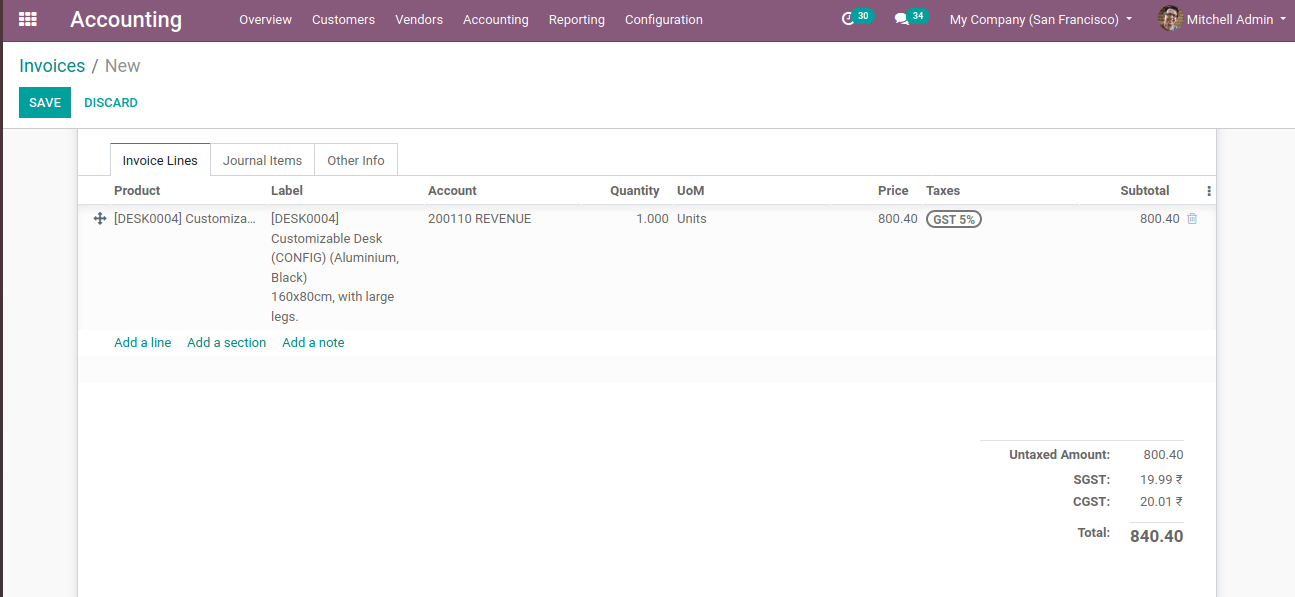Open the Customers menu
1295x597 pixels.
pos(343,20)
